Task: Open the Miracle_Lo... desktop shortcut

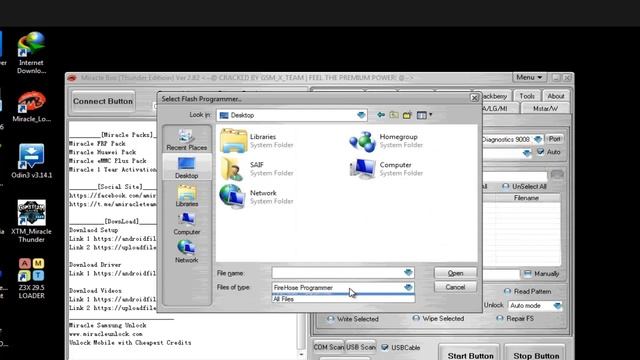Action: point(31,107)
